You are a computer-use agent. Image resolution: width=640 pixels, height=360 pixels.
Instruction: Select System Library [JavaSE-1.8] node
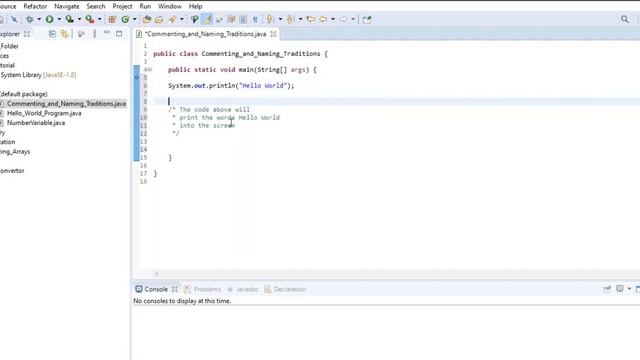click(x=38, y=75)
